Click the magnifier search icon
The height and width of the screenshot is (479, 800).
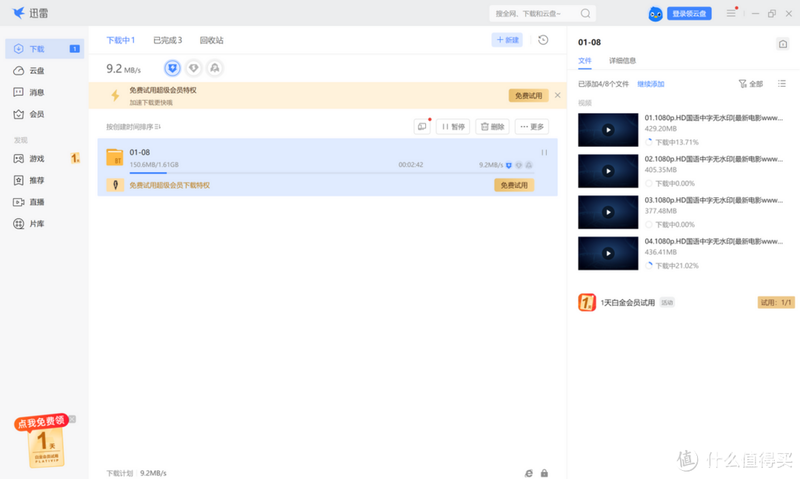tap(586, 14)
